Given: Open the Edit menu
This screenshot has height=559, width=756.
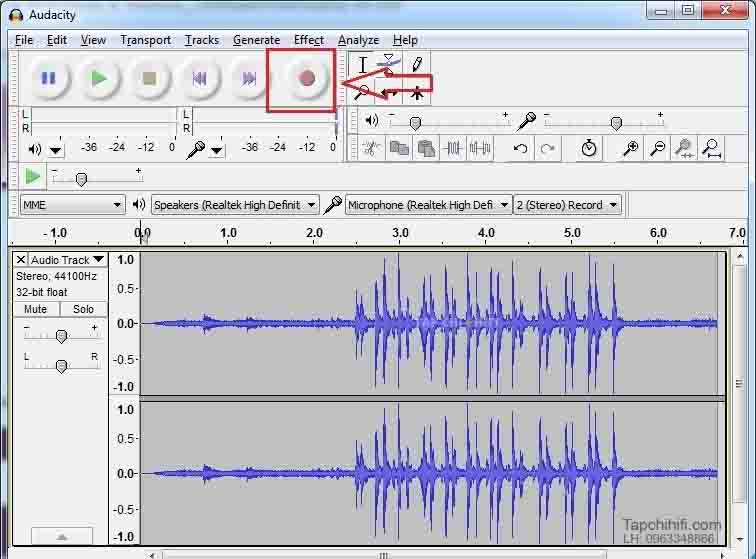Looking at the screenshot, I should pyautogui.click(x=57, y=40).
